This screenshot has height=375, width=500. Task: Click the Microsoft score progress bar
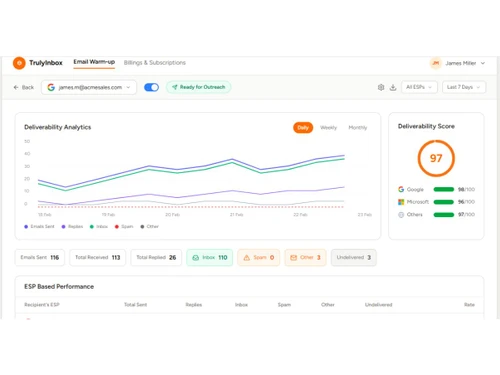pos(444,202)
